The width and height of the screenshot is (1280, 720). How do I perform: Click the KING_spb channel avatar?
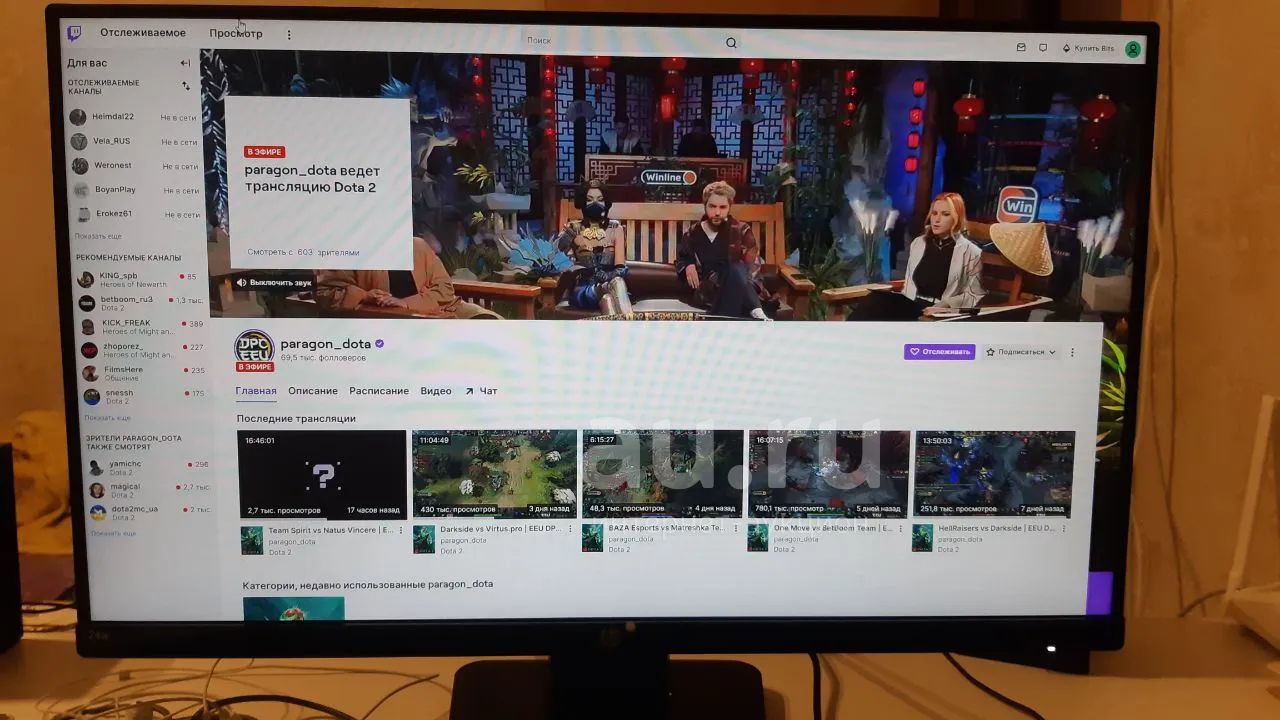coord(86,279)
